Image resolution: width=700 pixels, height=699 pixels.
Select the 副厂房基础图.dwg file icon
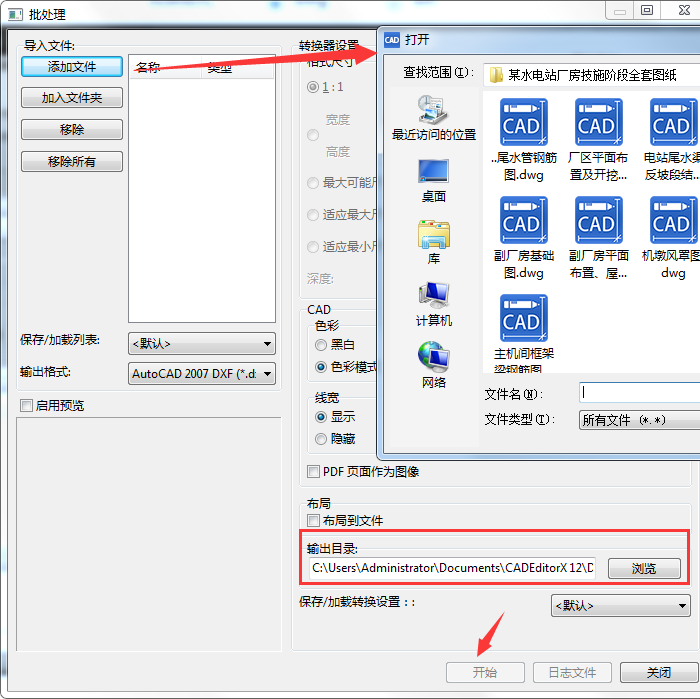coord(523,220)
